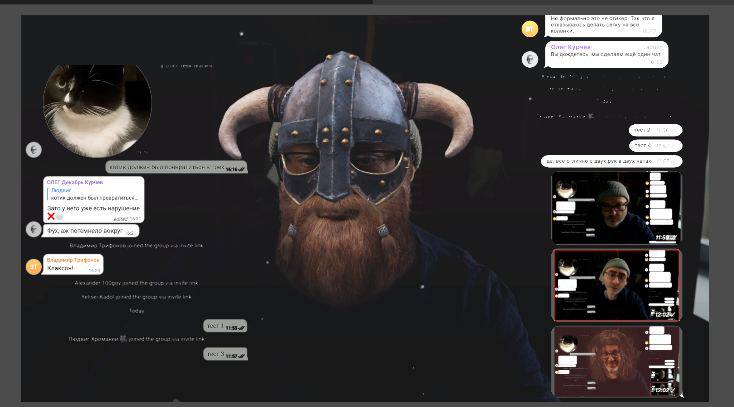The height and width of the screenshot is (407, 734).
Task: Select the 'Классно!' message text
Action: [60, 268]
